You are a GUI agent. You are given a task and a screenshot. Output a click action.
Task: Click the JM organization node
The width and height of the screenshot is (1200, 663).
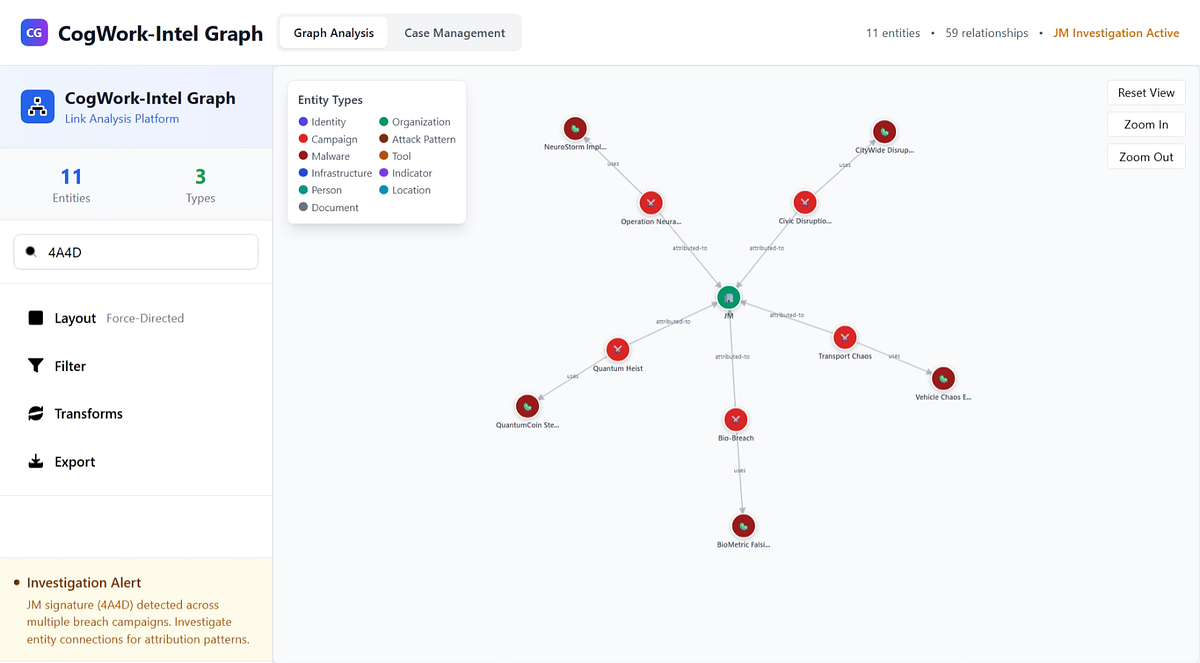[729, 297]
